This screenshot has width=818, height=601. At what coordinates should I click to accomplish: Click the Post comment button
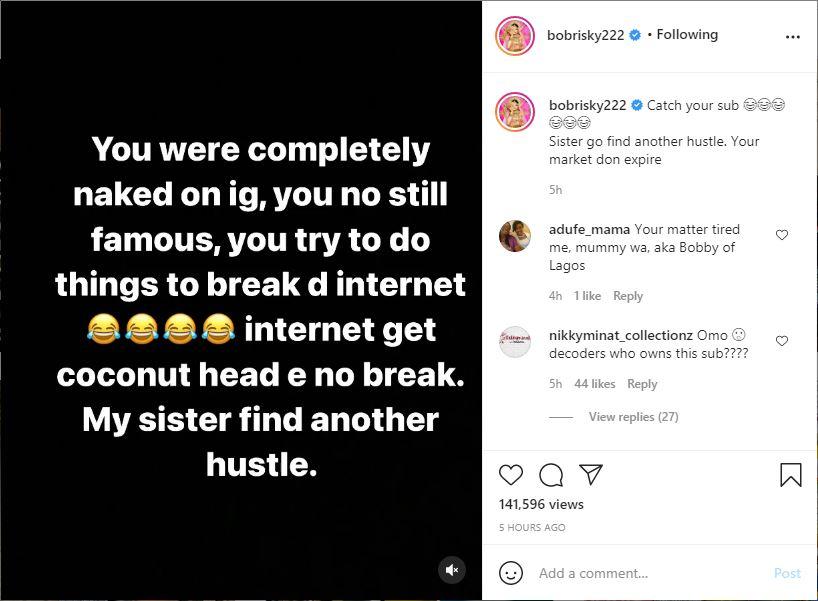click(787, 573)
